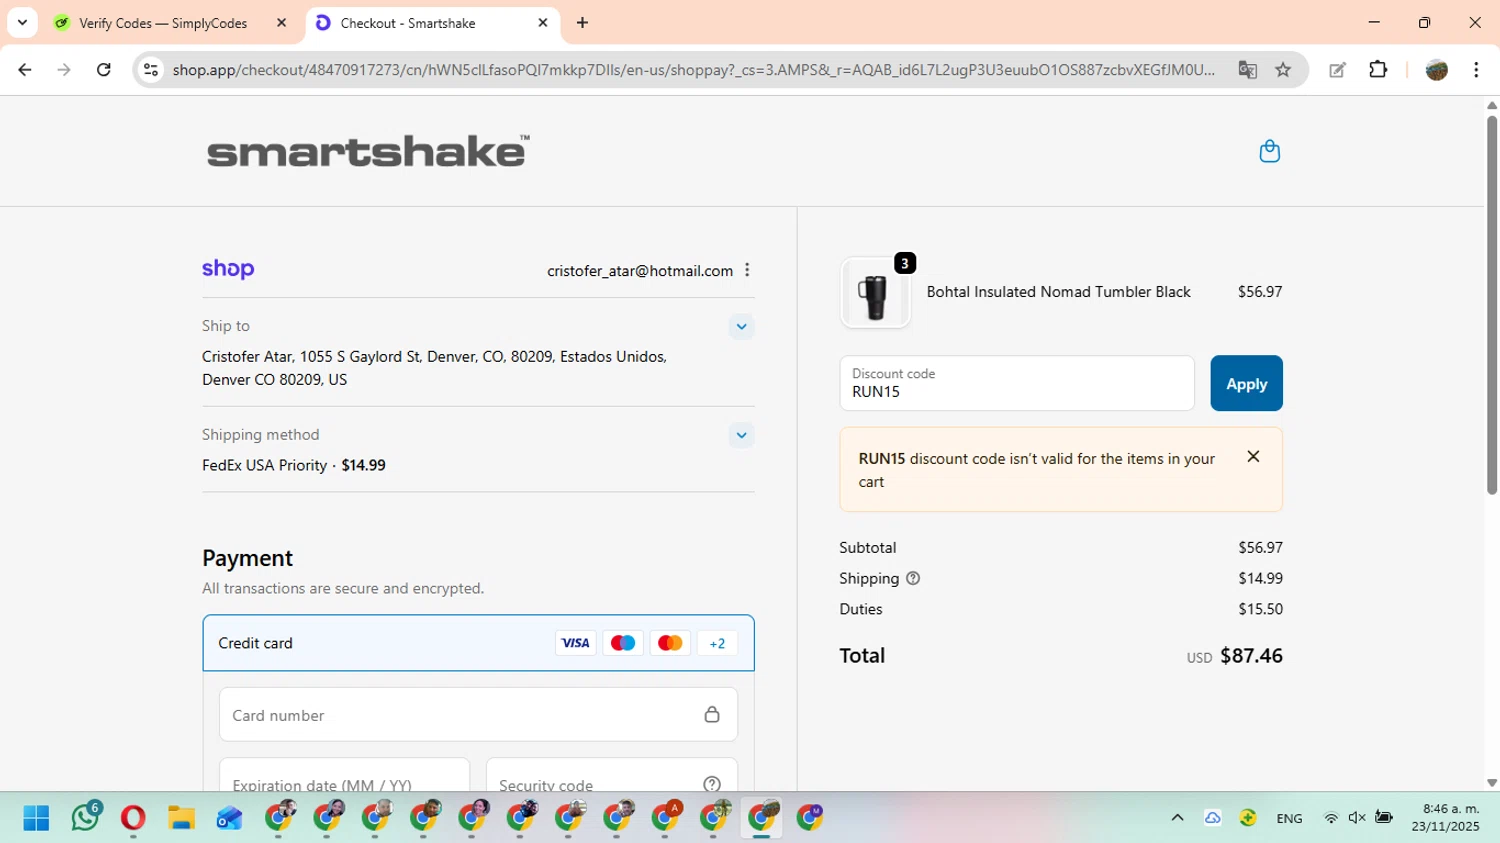Click the Maestro card icon
The image size is (1500, 843).
622,643
